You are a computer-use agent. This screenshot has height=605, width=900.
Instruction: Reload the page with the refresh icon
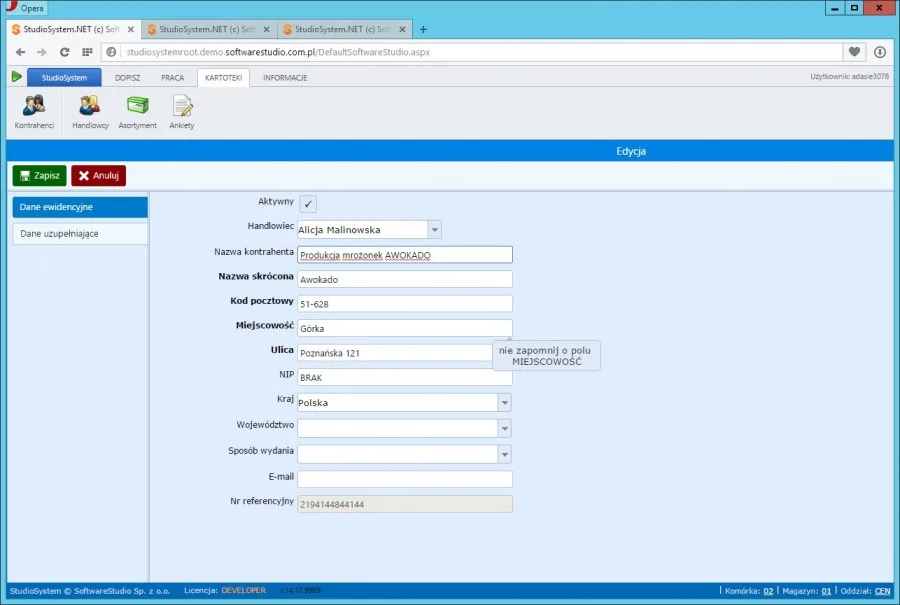[x=64, y=52]
